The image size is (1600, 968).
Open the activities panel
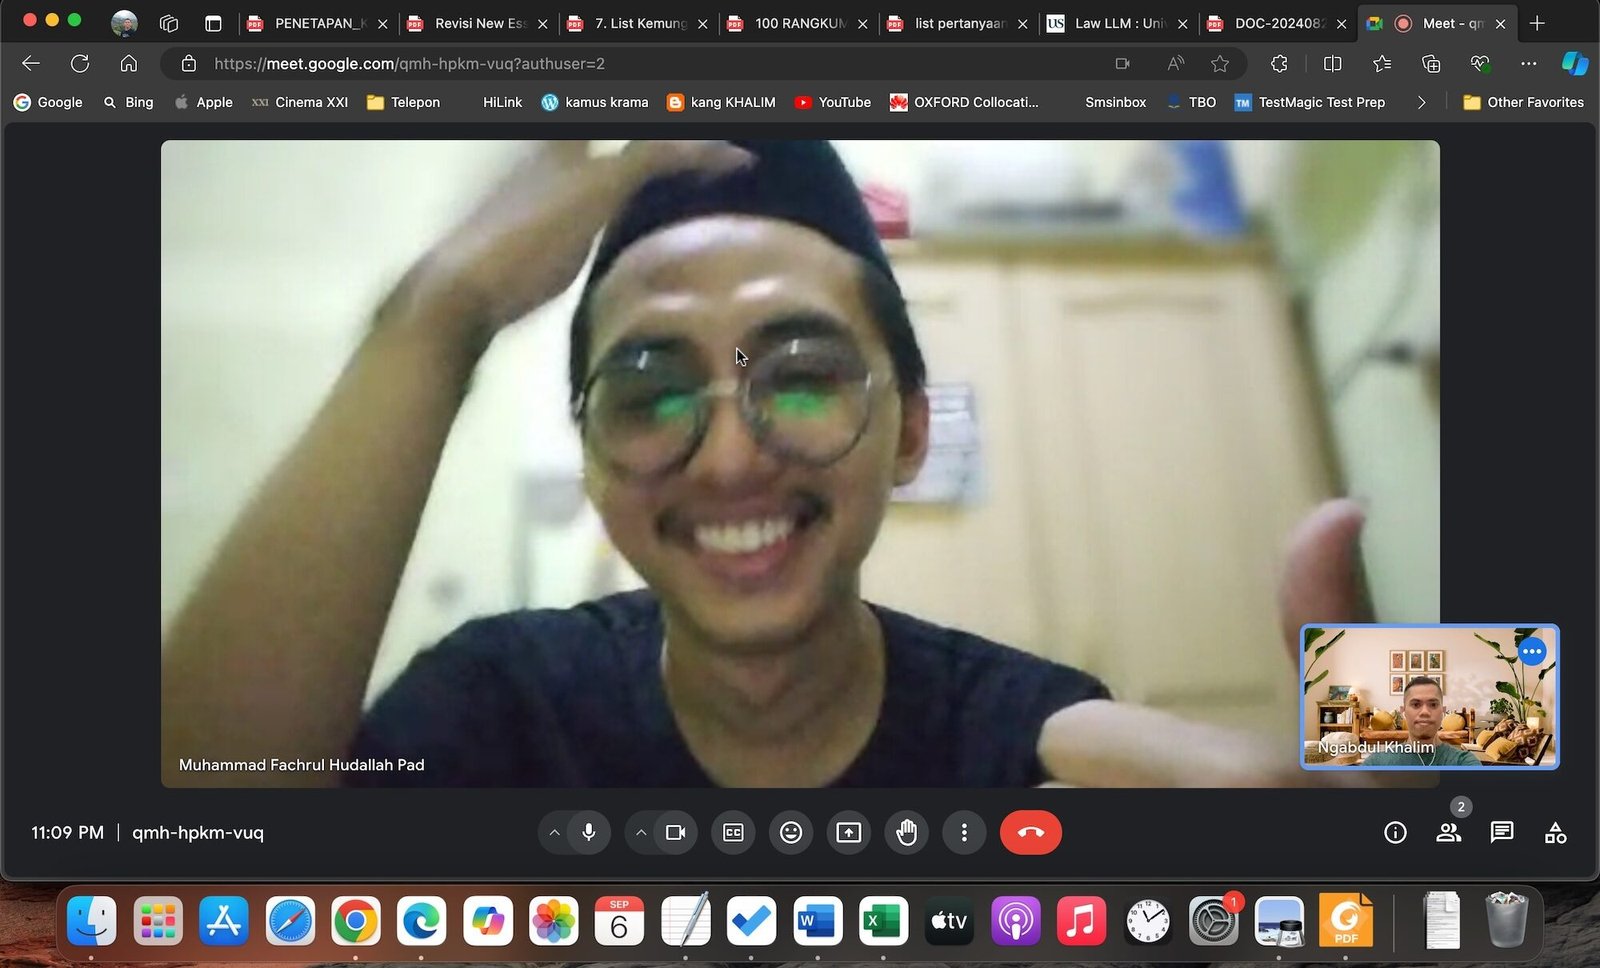tap(1554, 832)
